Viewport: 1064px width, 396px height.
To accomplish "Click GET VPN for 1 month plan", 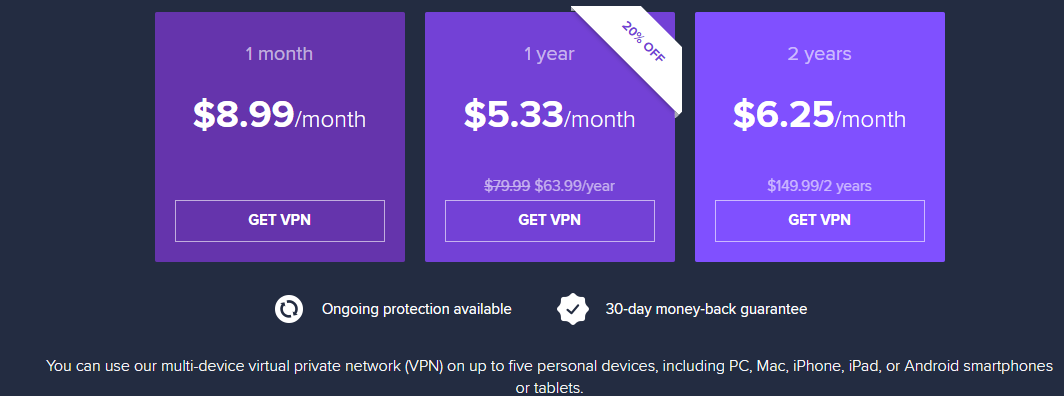I will [280, 221].
